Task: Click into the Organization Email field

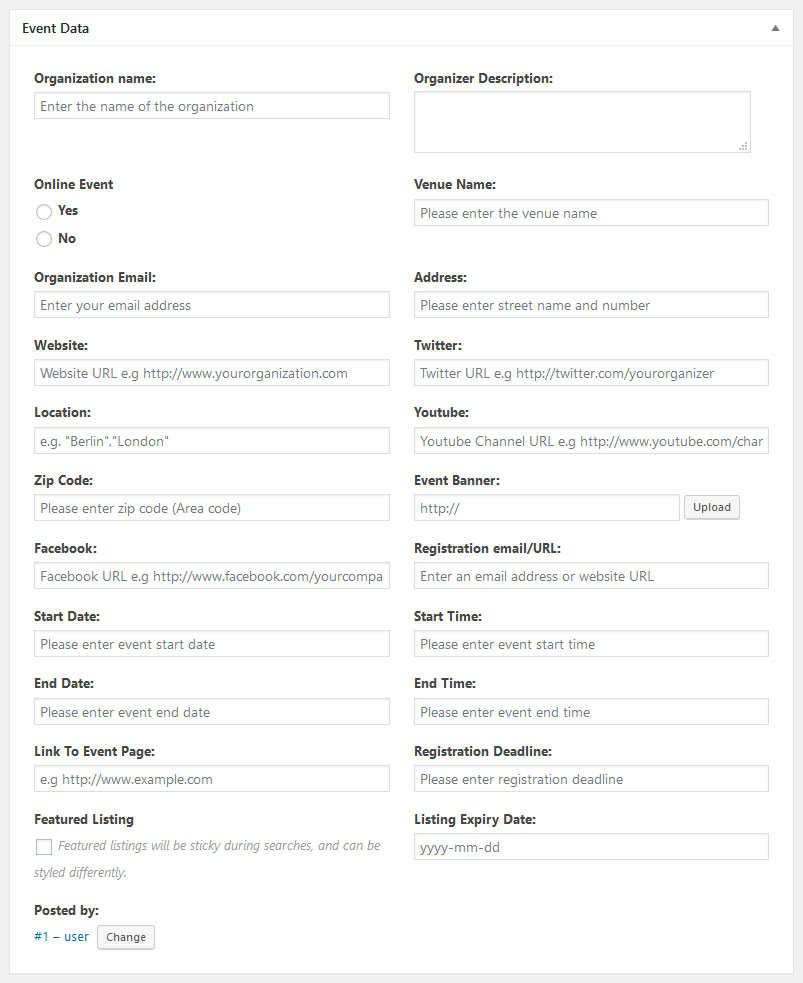Action: click(212, 305)
